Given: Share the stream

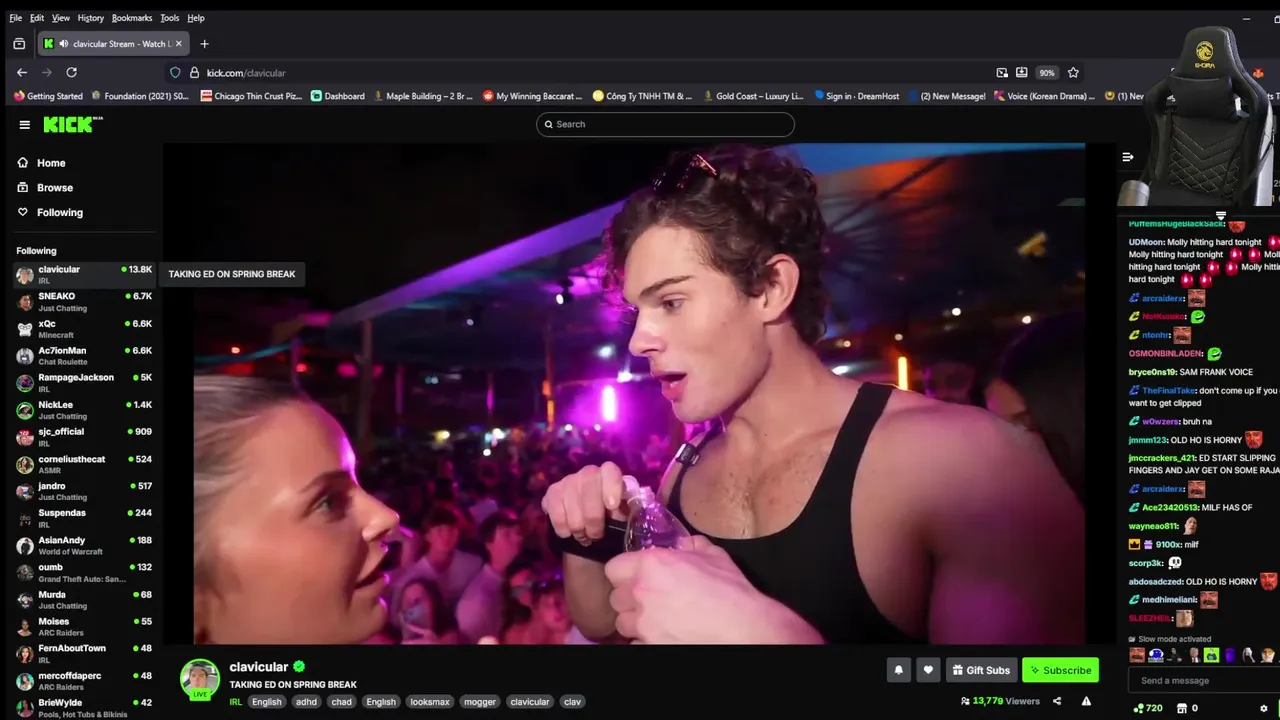Looking at the screenshot, I should [1057, 702].
